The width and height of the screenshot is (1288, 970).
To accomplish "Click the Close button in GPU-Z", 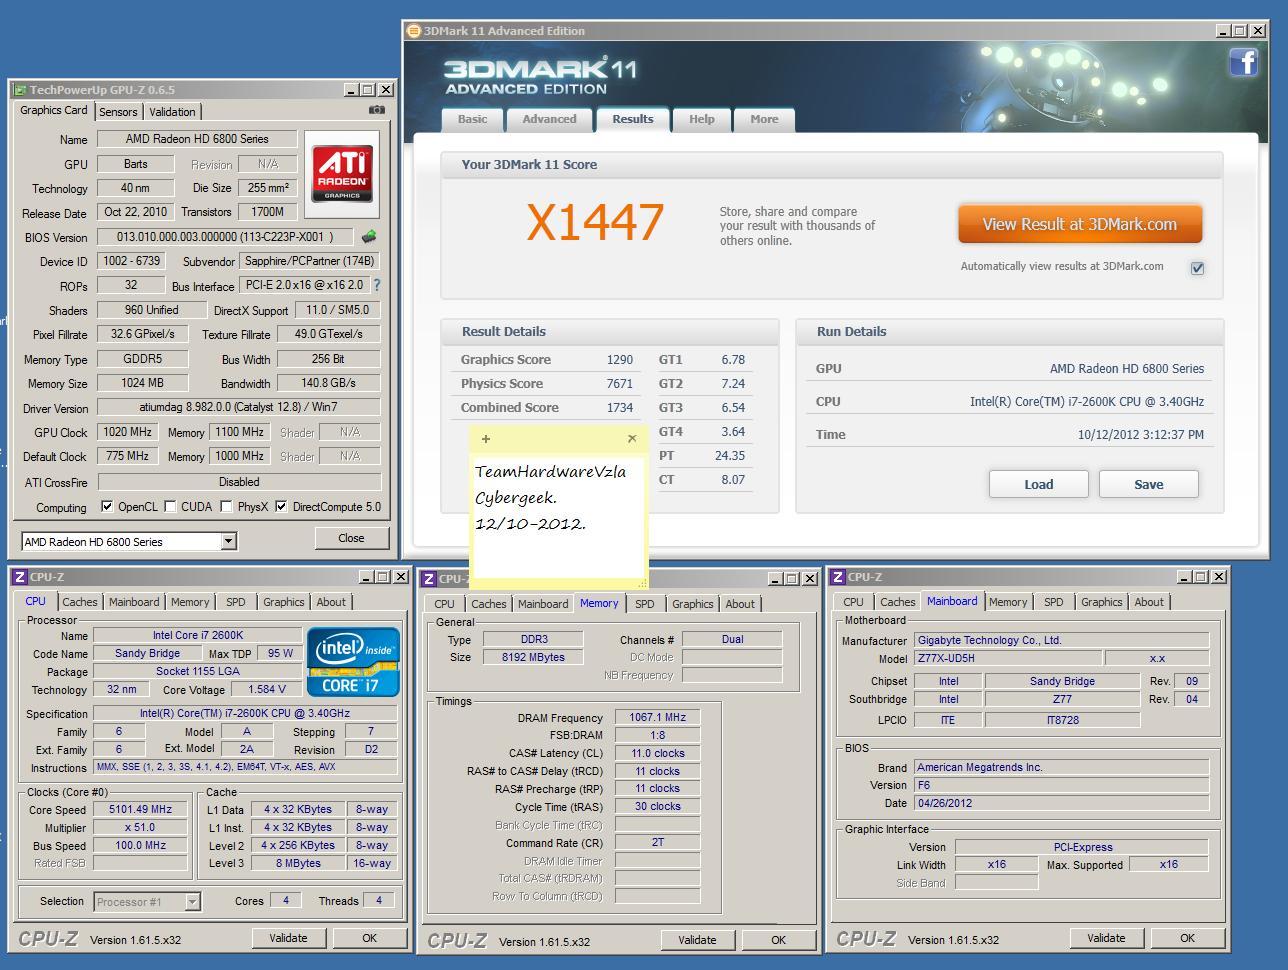I will point(351,538).
